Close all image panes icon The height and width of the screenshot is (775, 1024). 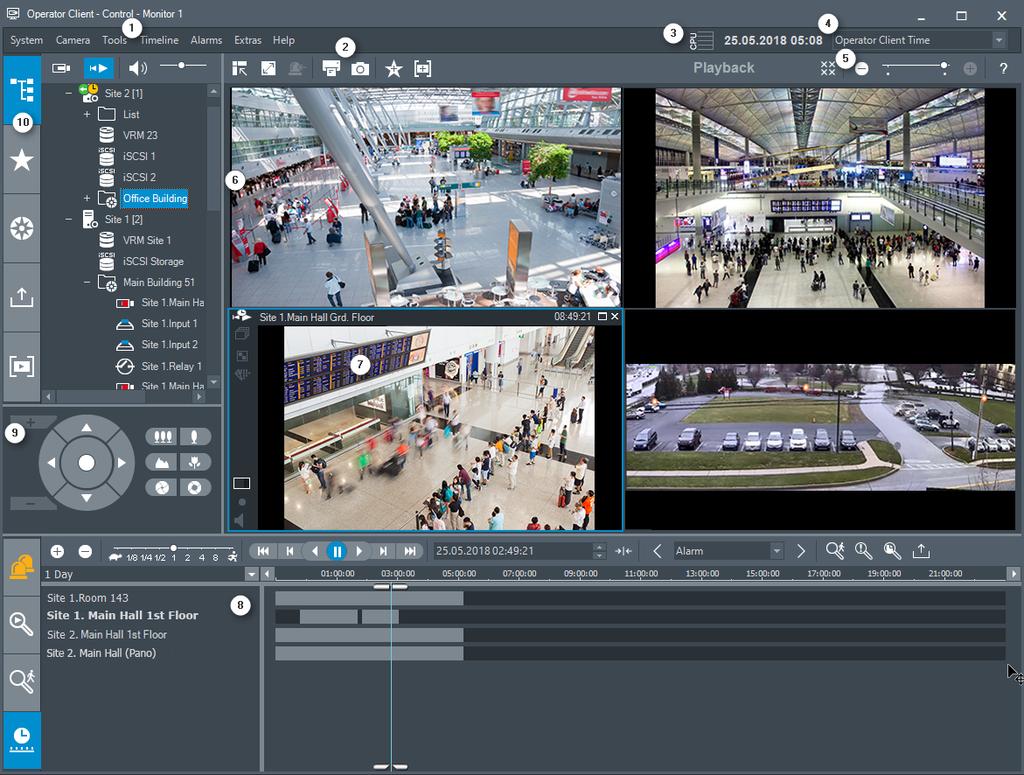(828, 69)
